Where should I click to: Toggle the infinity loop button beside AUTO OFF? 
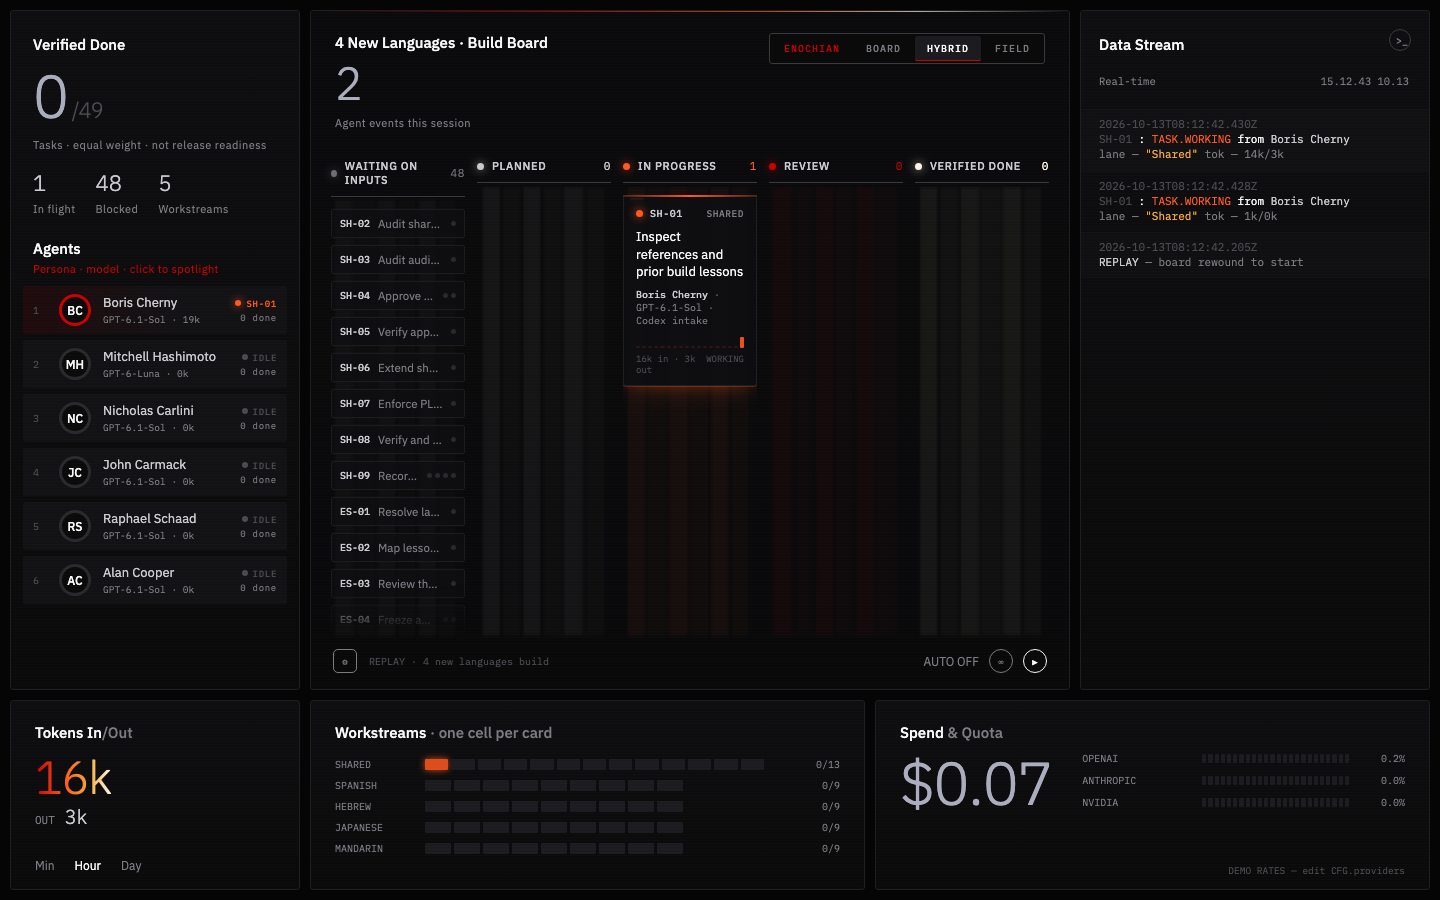click(x=1001, y=661)
